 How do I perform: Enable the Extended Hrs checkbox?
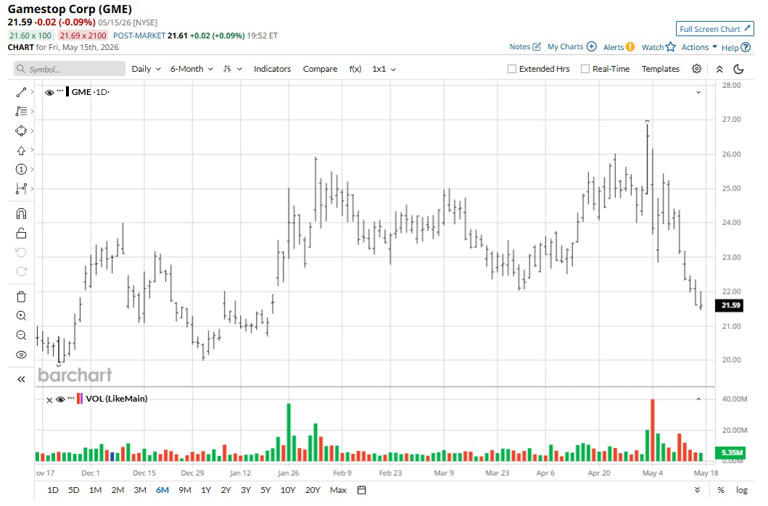click(x=512, y=69)
